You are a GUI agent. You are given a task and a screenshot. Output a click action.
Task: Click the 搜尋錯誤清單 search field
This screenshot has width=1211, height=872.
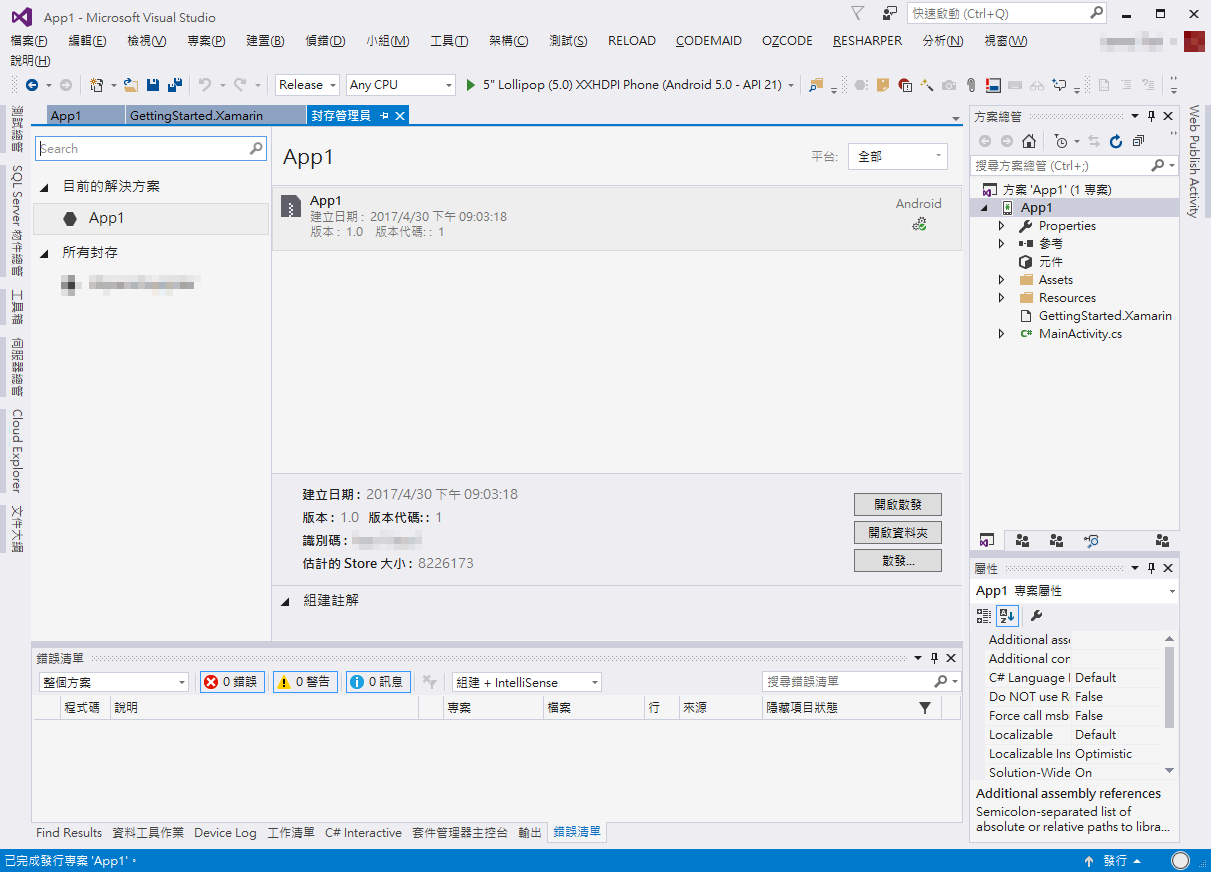tap(861, 682)
